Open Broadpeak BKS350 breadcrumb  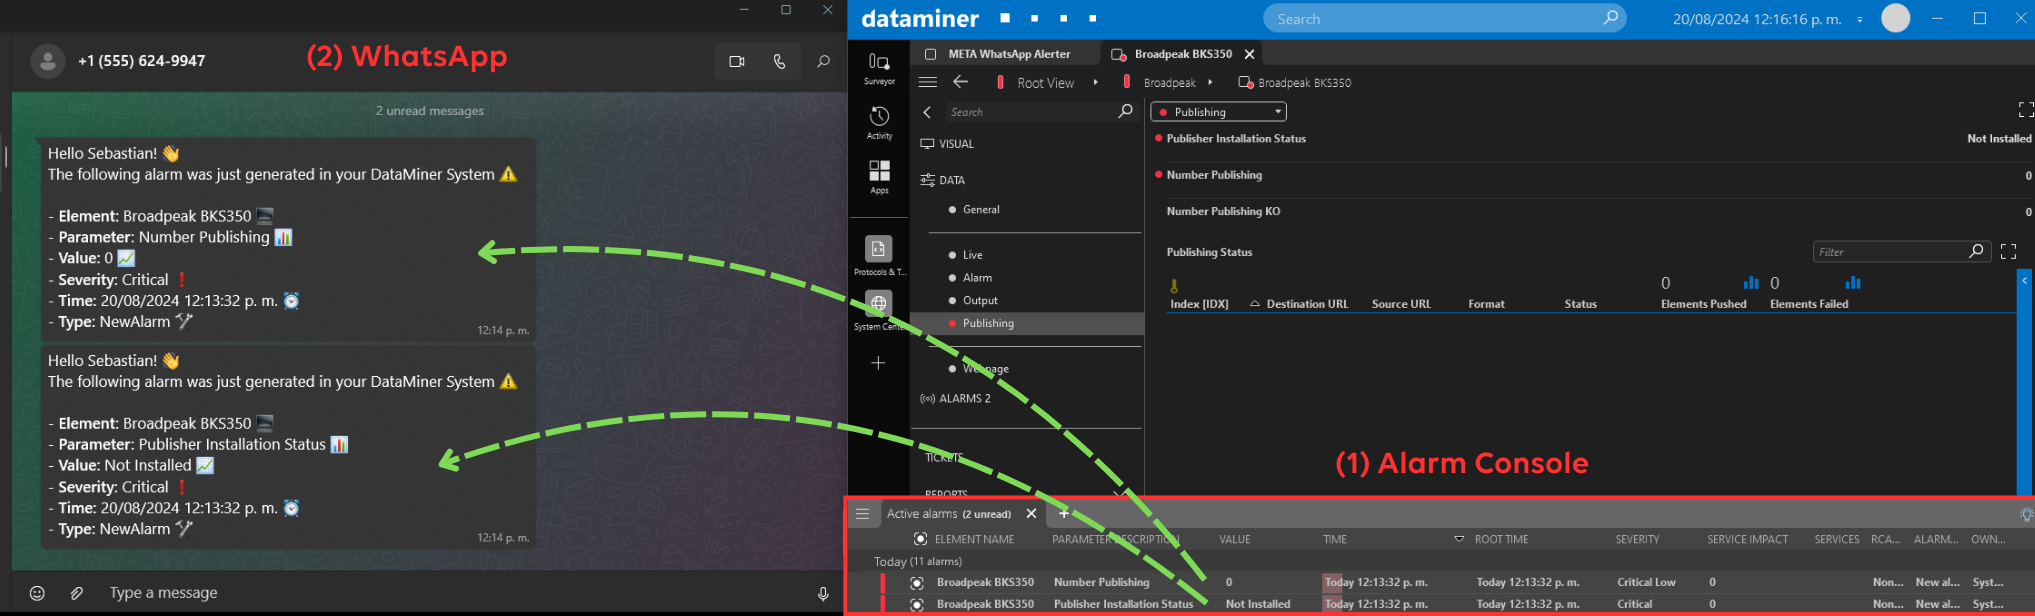(x=1294, y=83)
